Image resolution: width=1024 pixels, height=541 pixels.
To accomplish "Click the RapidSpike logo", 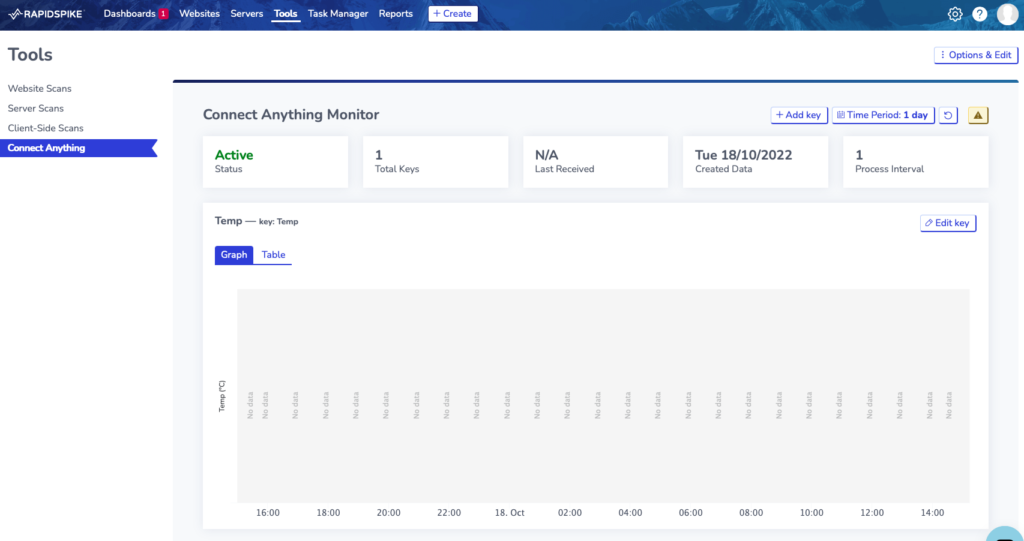I will pyautogui.click(x=46, y=14).
